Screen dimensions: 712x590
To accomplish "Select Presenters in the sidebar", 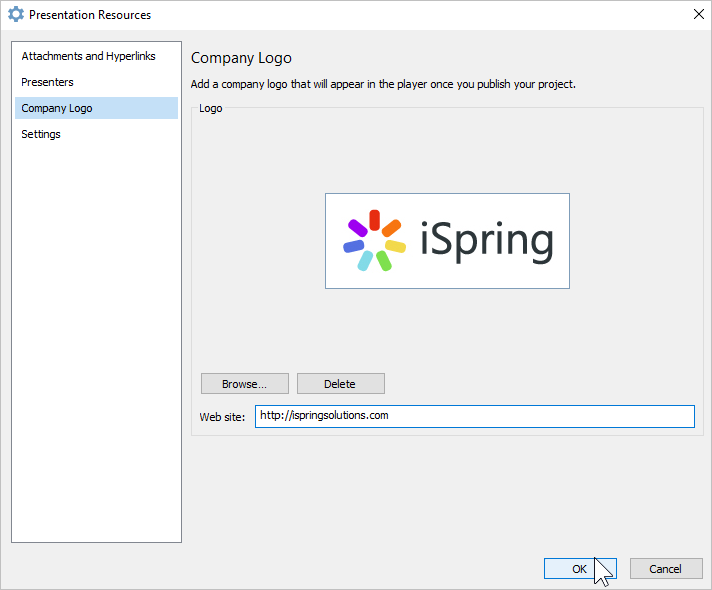I will (x=96, y=82).
